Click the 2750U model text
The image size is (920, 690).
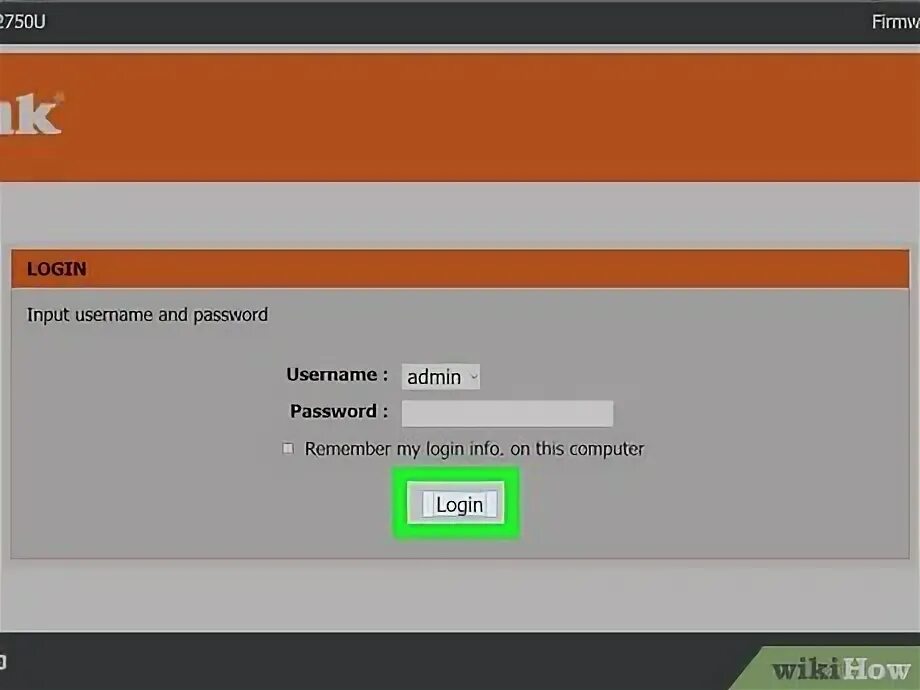pyautogui.click(x=22, y=22)
